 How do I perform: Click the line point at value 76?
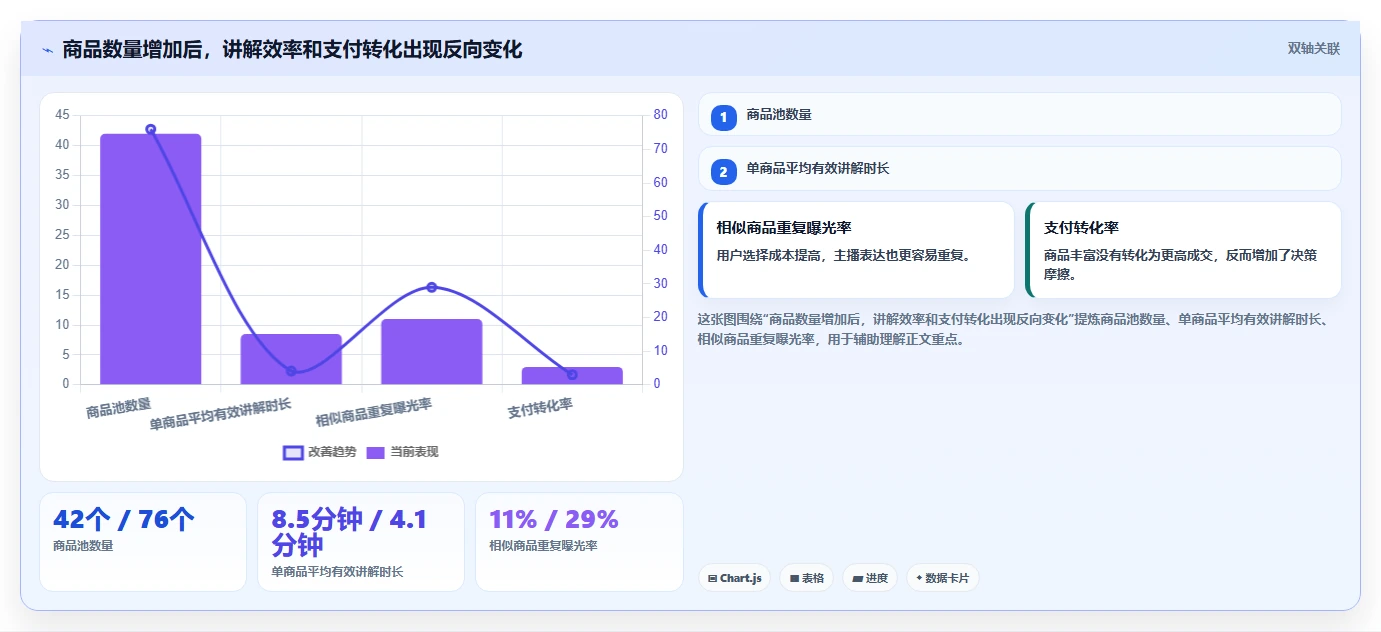pos(151,129)
